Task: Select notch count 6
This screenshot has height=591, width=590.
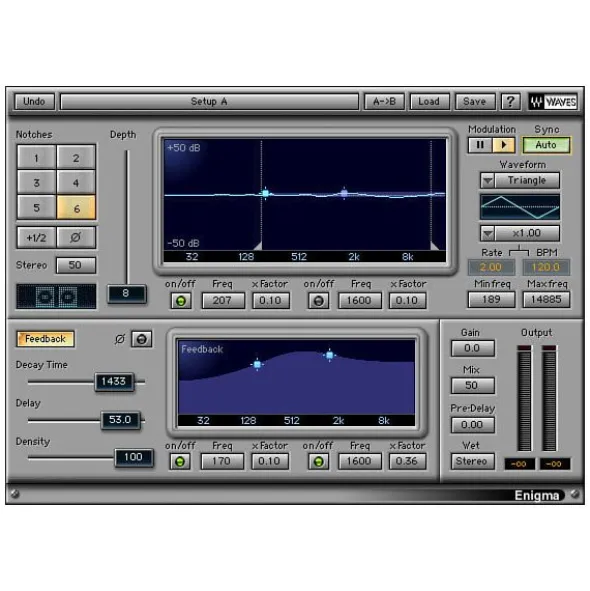Action: [76, 208]
